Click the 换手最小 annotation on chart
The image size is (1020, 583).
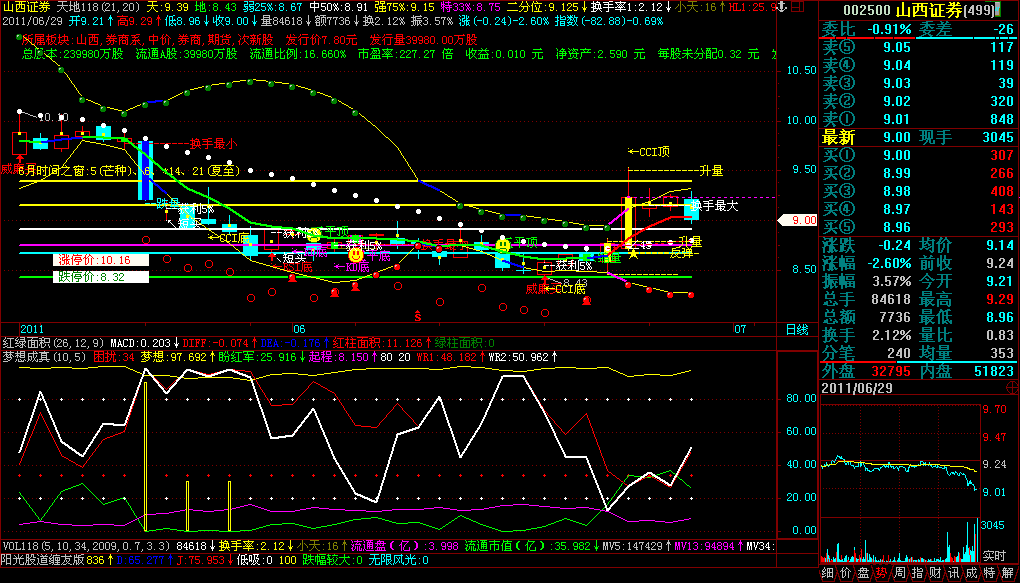pyautogui.click(x=214, y=143)
